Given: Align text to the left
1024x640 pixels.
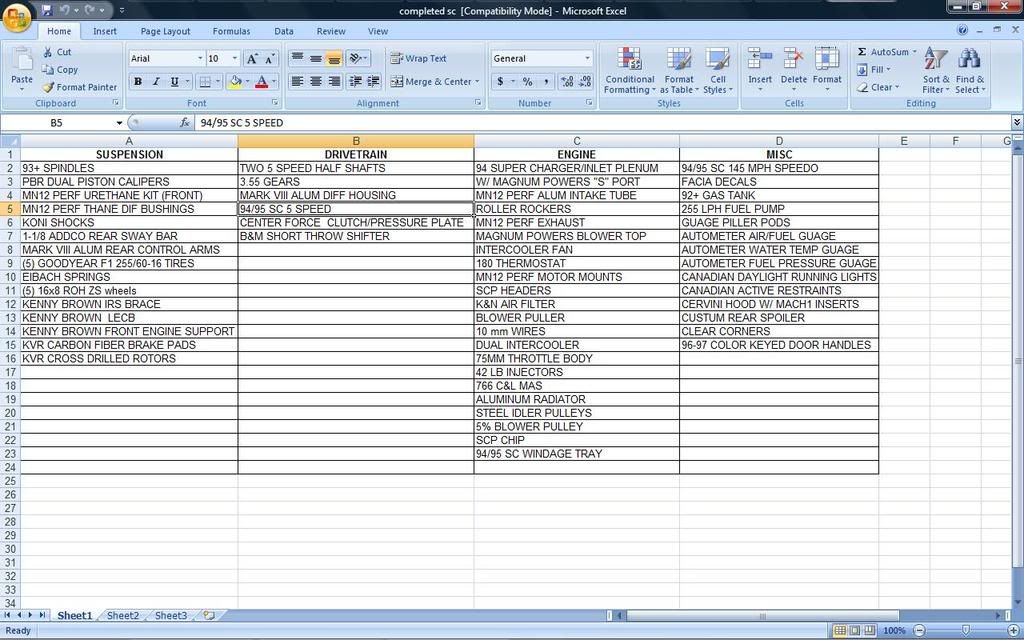Looking at the screenshot, I should coord(297,82).
